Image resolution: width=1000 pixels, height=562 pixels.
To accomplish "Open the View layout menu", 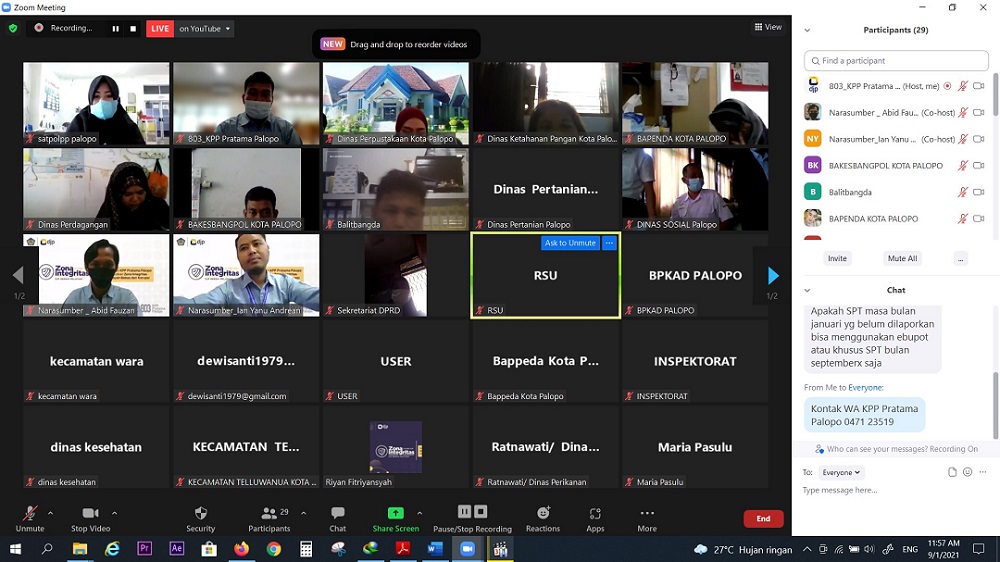I will point(768,27).
